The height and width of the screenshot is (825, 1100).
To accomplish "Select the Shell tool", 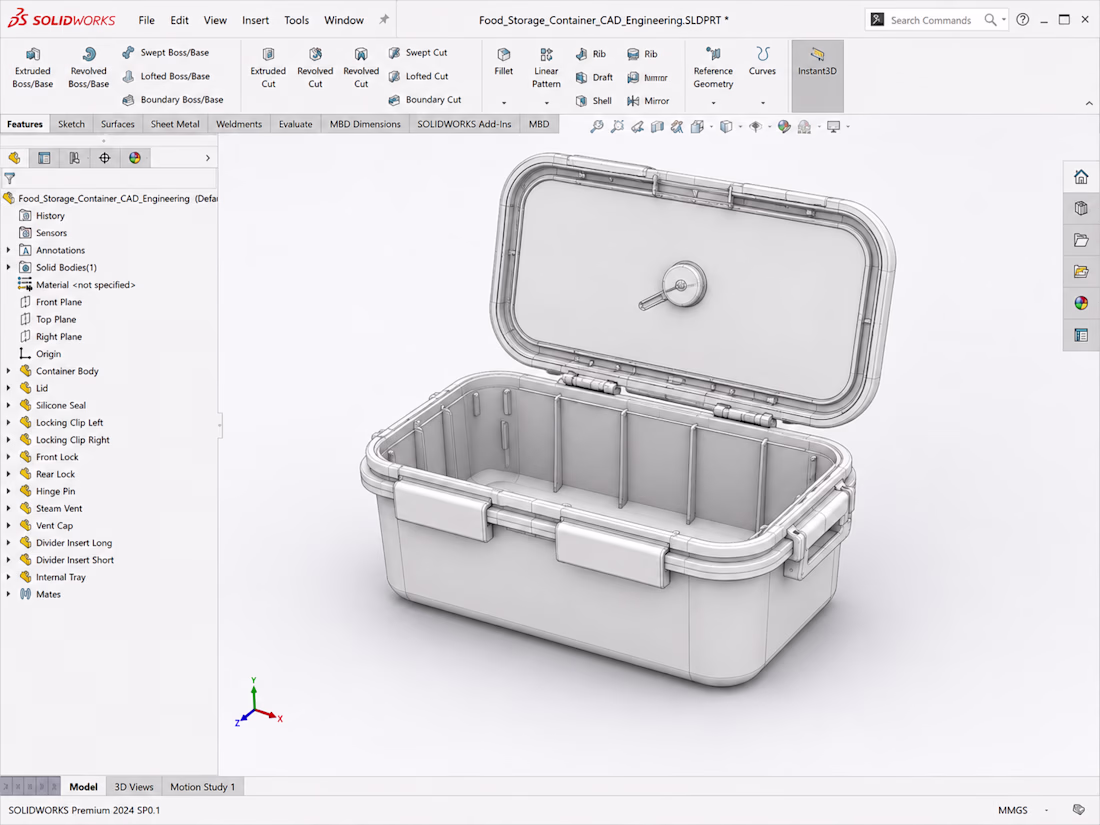I will point(593,101).
